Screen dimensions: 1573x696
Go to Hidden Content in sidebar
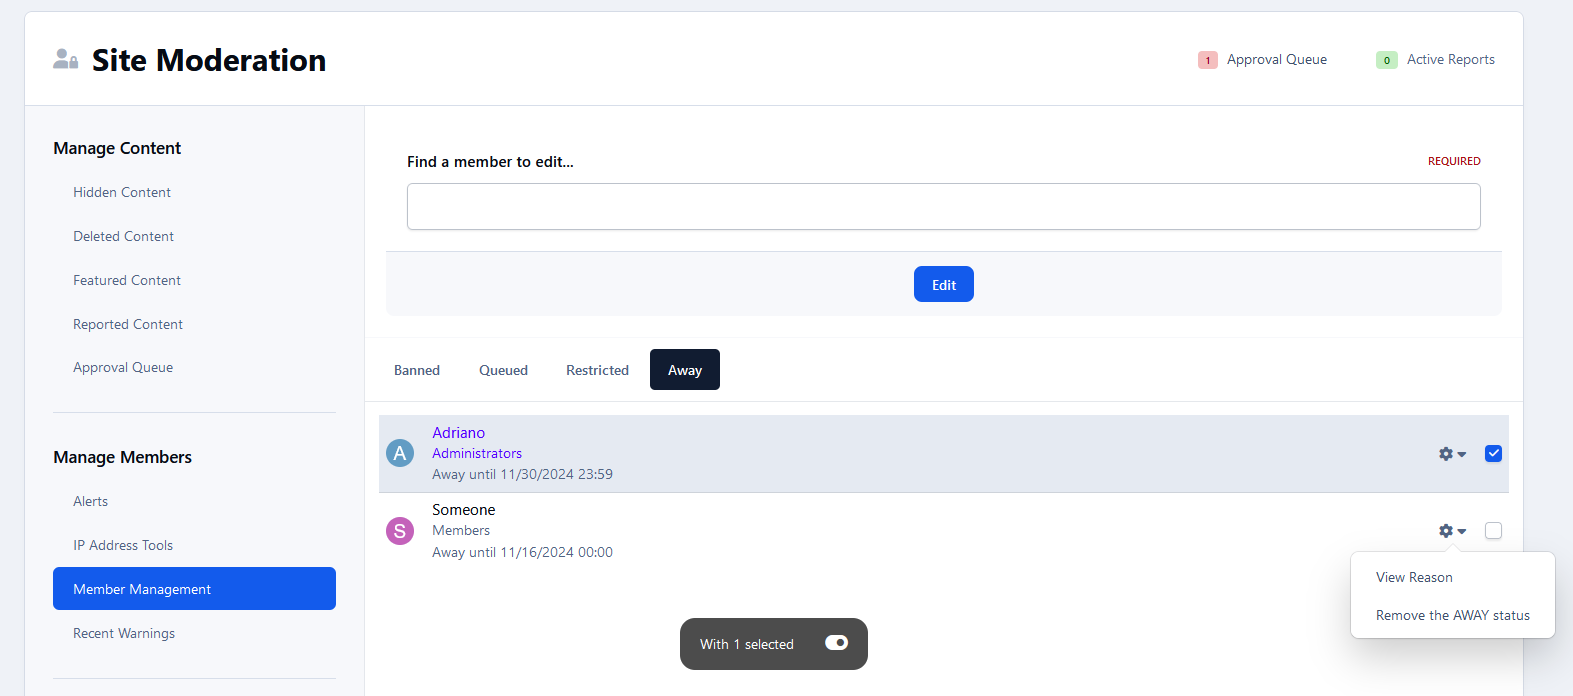coord(122,192)
